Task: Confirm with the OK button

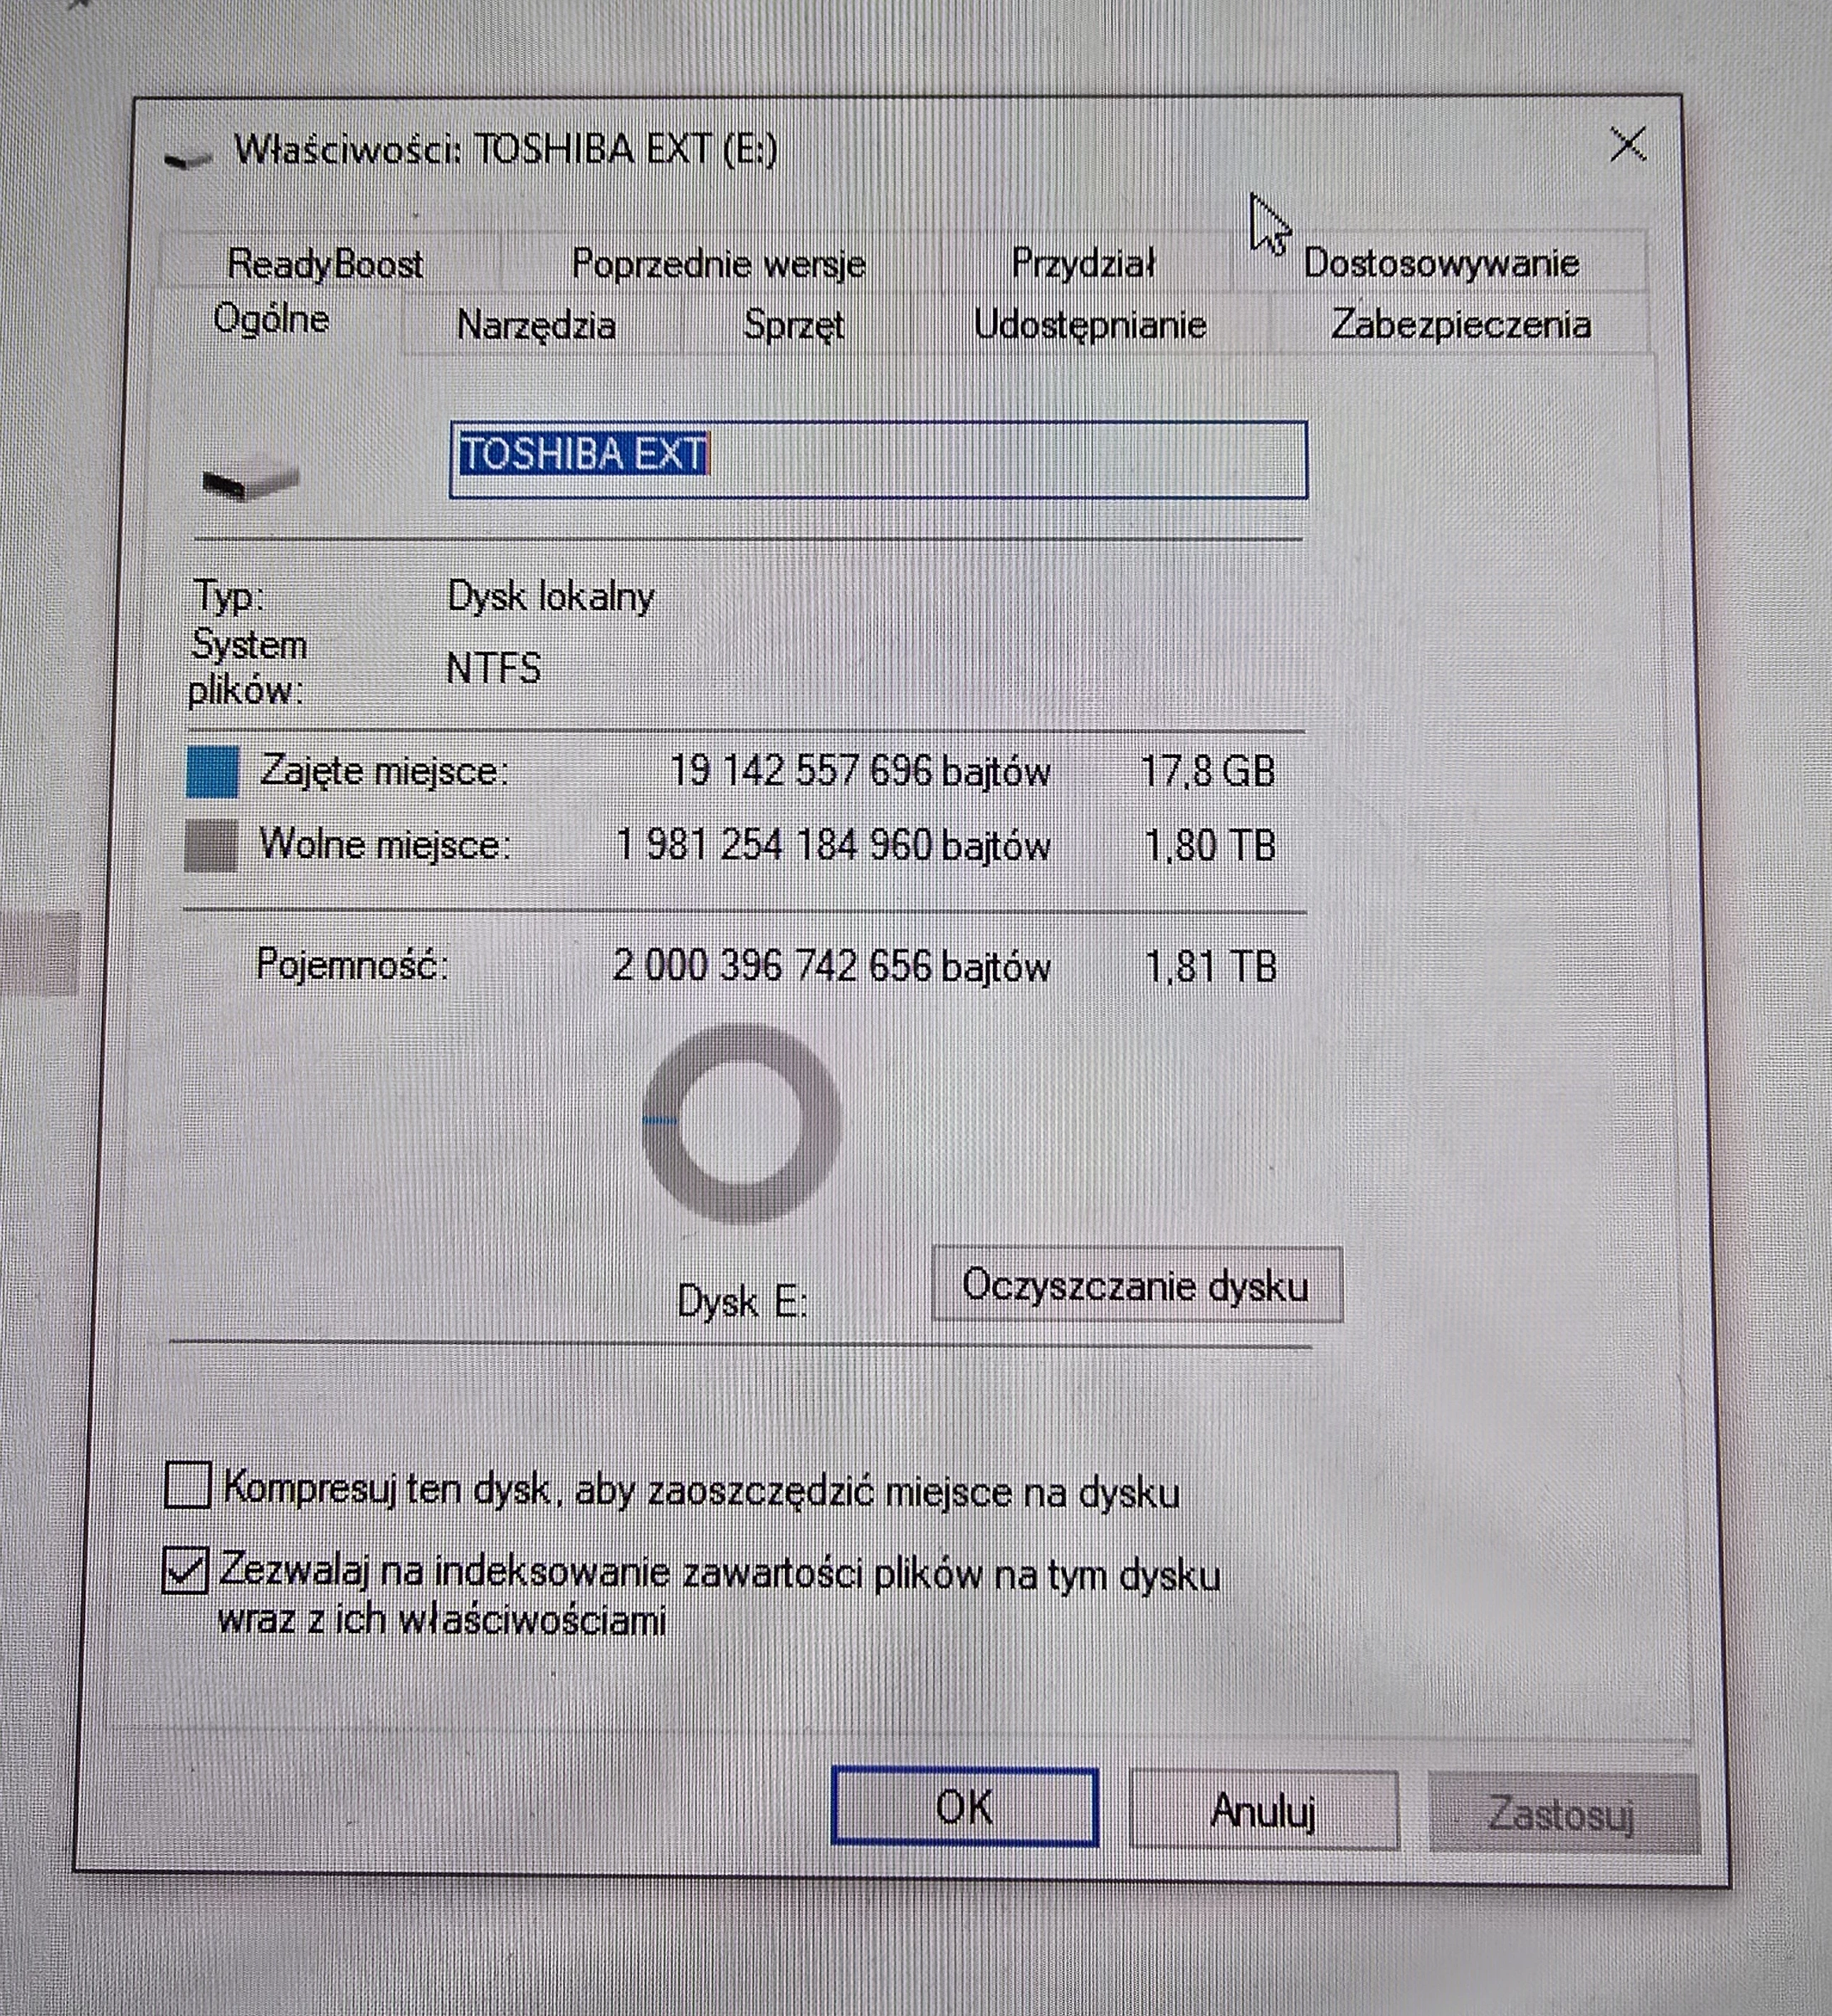Action: click(964, 1807)
